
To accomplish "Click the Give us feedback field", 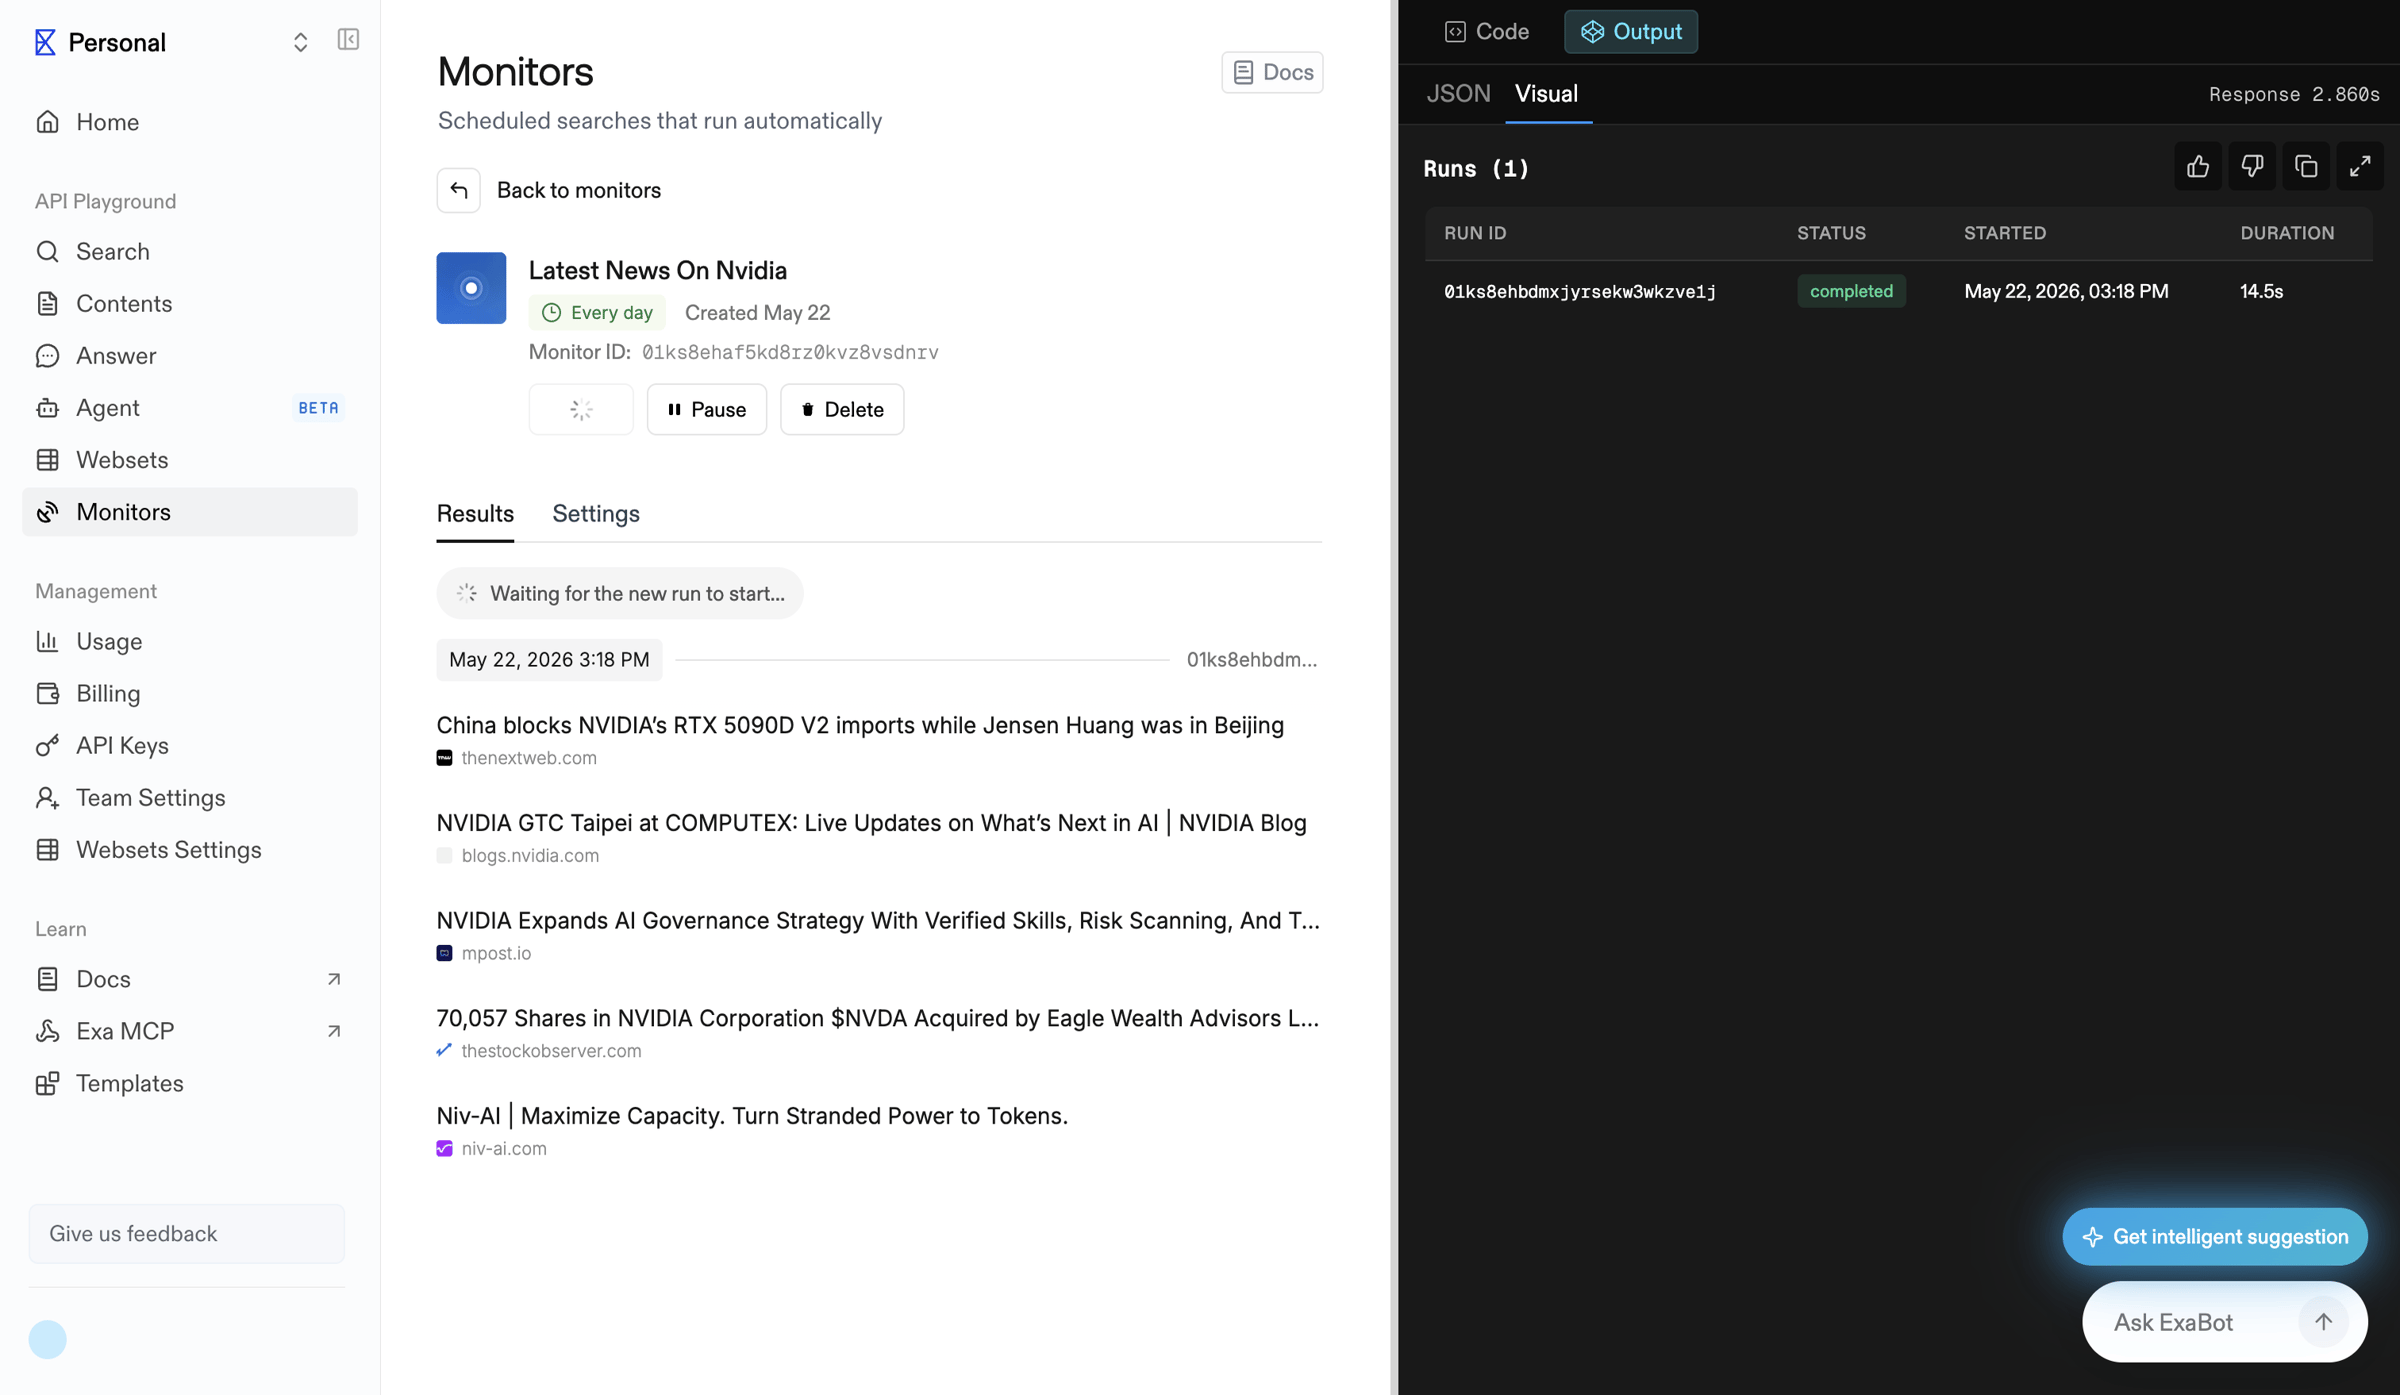I will click(187, 1234).
